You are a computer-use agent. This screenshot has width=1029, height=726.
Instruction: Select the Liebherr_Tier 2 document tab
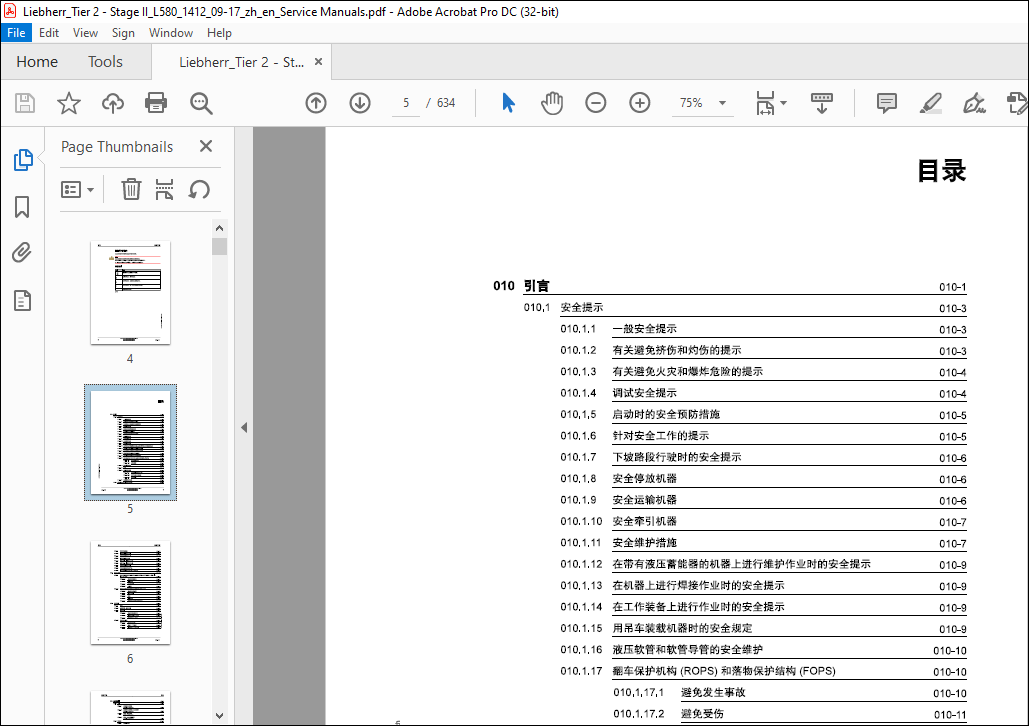[241, 62]
